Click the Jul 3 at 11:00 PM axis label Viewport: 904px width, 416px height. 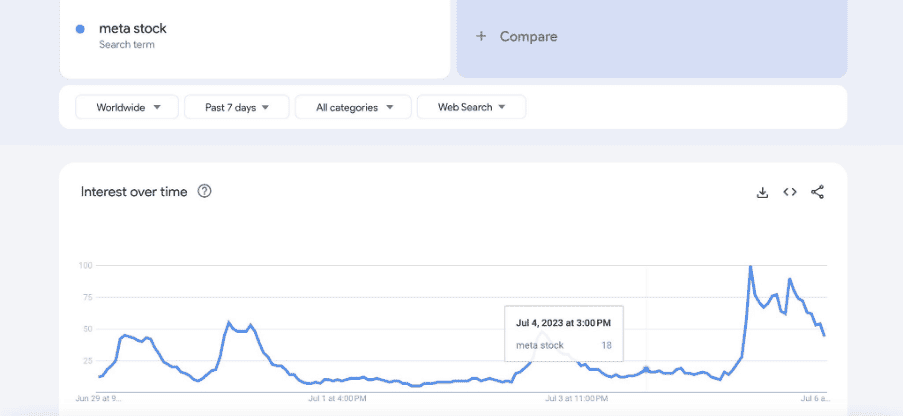click(x=577, y=398)
